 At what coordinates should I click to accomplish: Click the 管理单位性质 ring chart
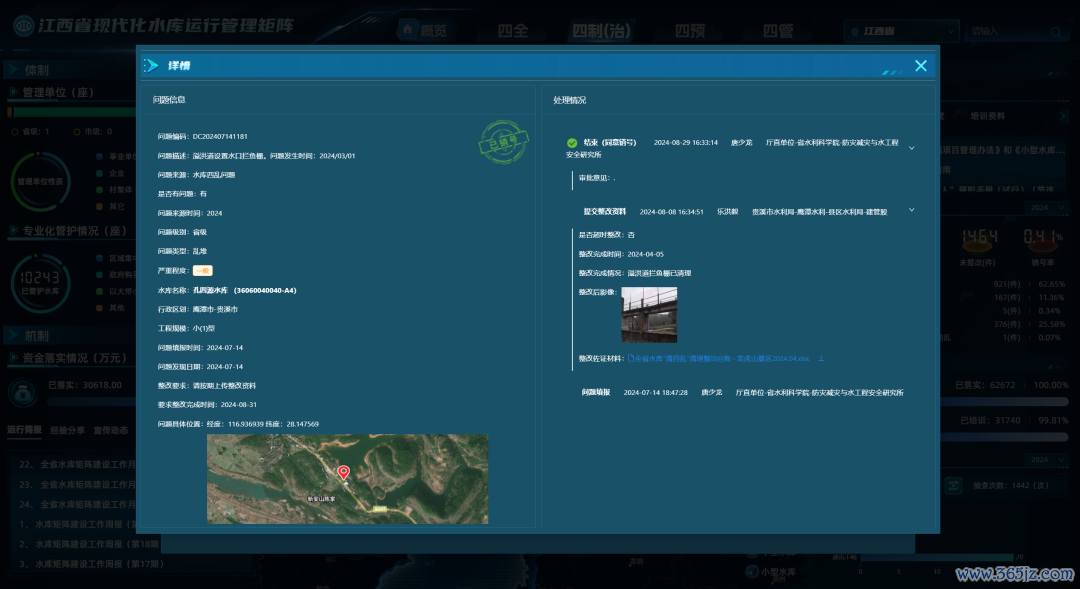[x=40, y=181]
